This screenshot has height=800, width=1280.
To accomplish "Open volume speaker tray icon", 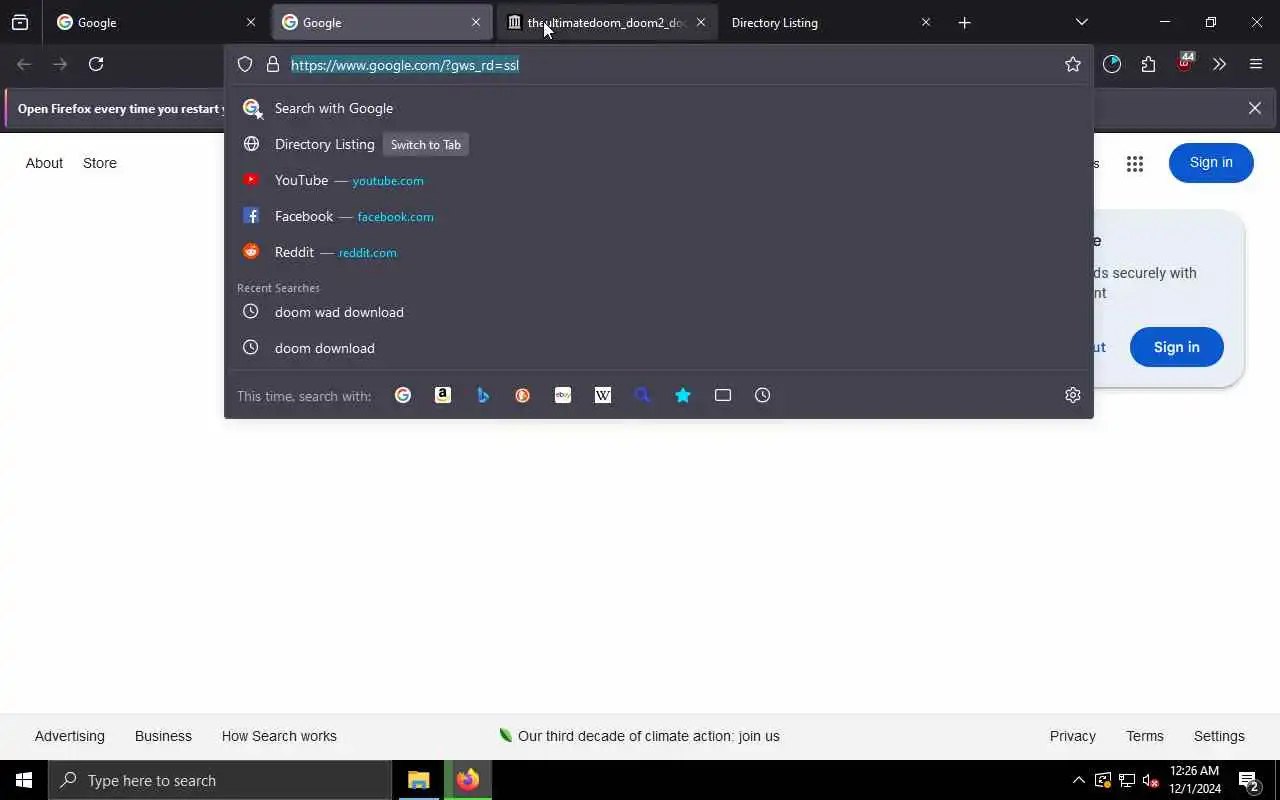I will point(1151,780).
